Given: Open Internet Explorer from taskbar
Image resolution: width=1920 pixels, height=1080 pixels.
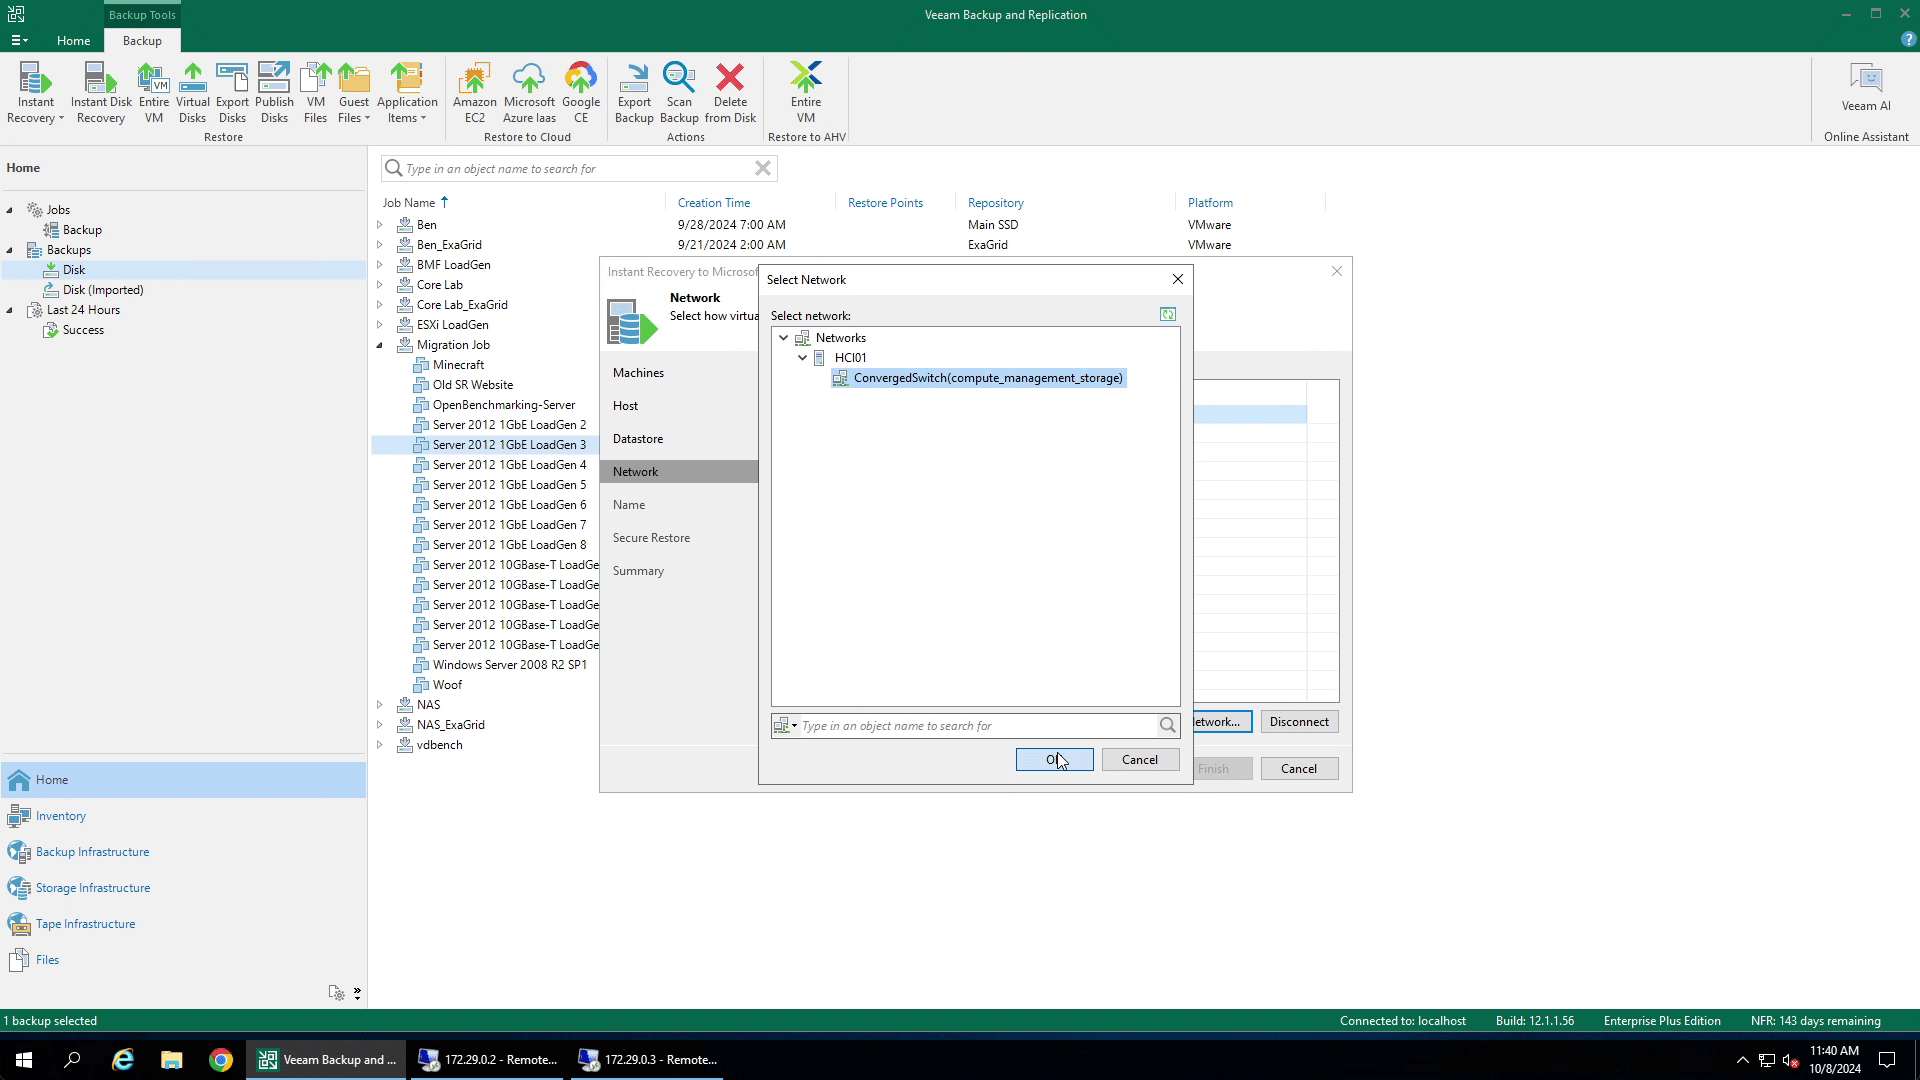Looking at the screenshot, I should pos(123,1060).
